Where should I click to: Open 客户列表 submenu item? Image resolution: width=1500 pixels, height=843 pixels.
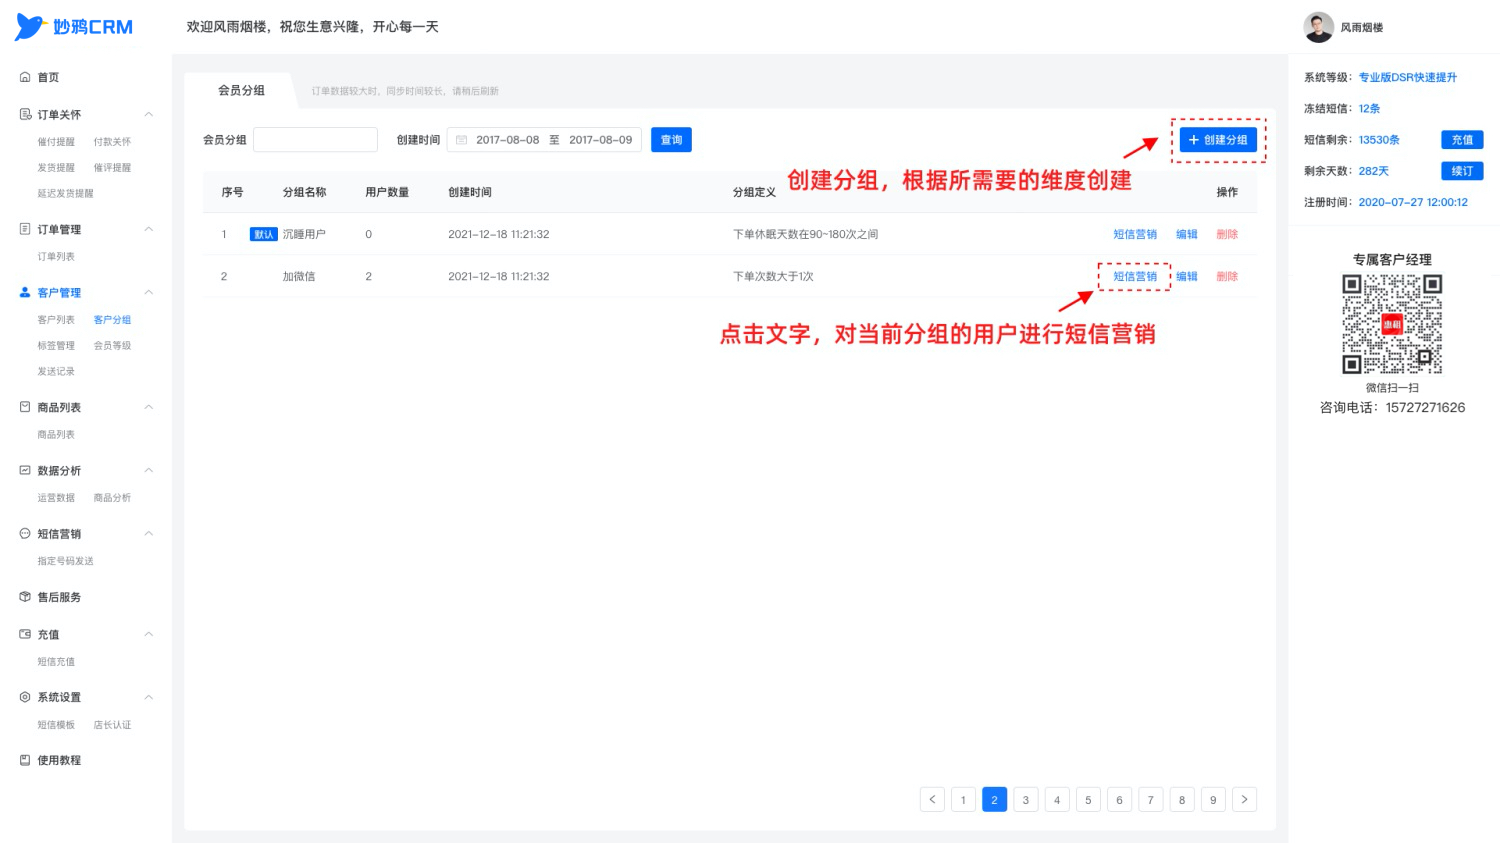[x=56, y=320]
